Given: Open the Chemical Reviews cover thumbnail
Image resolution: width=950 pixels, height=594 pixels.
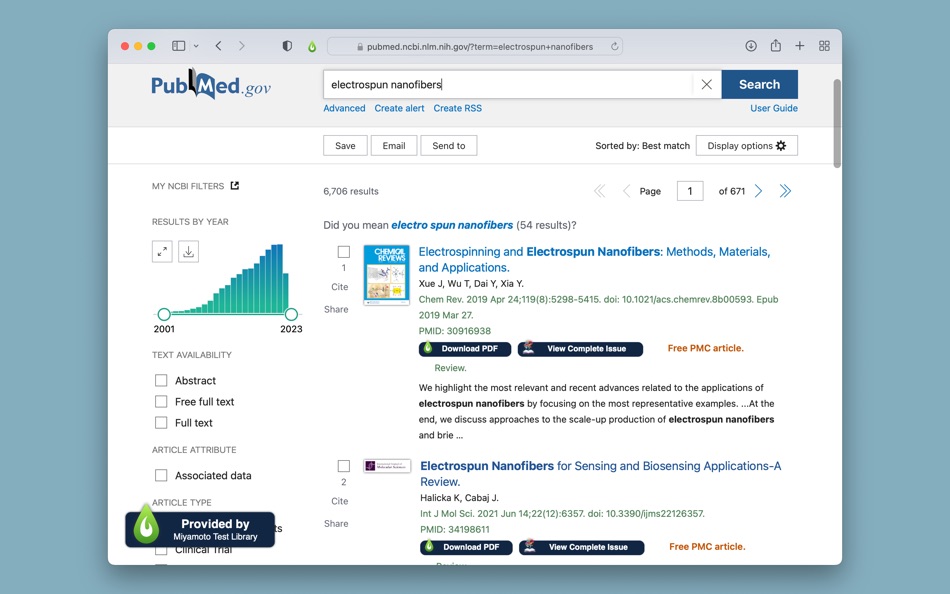Looking at the screenshot, I should click(x=387, y=275).
